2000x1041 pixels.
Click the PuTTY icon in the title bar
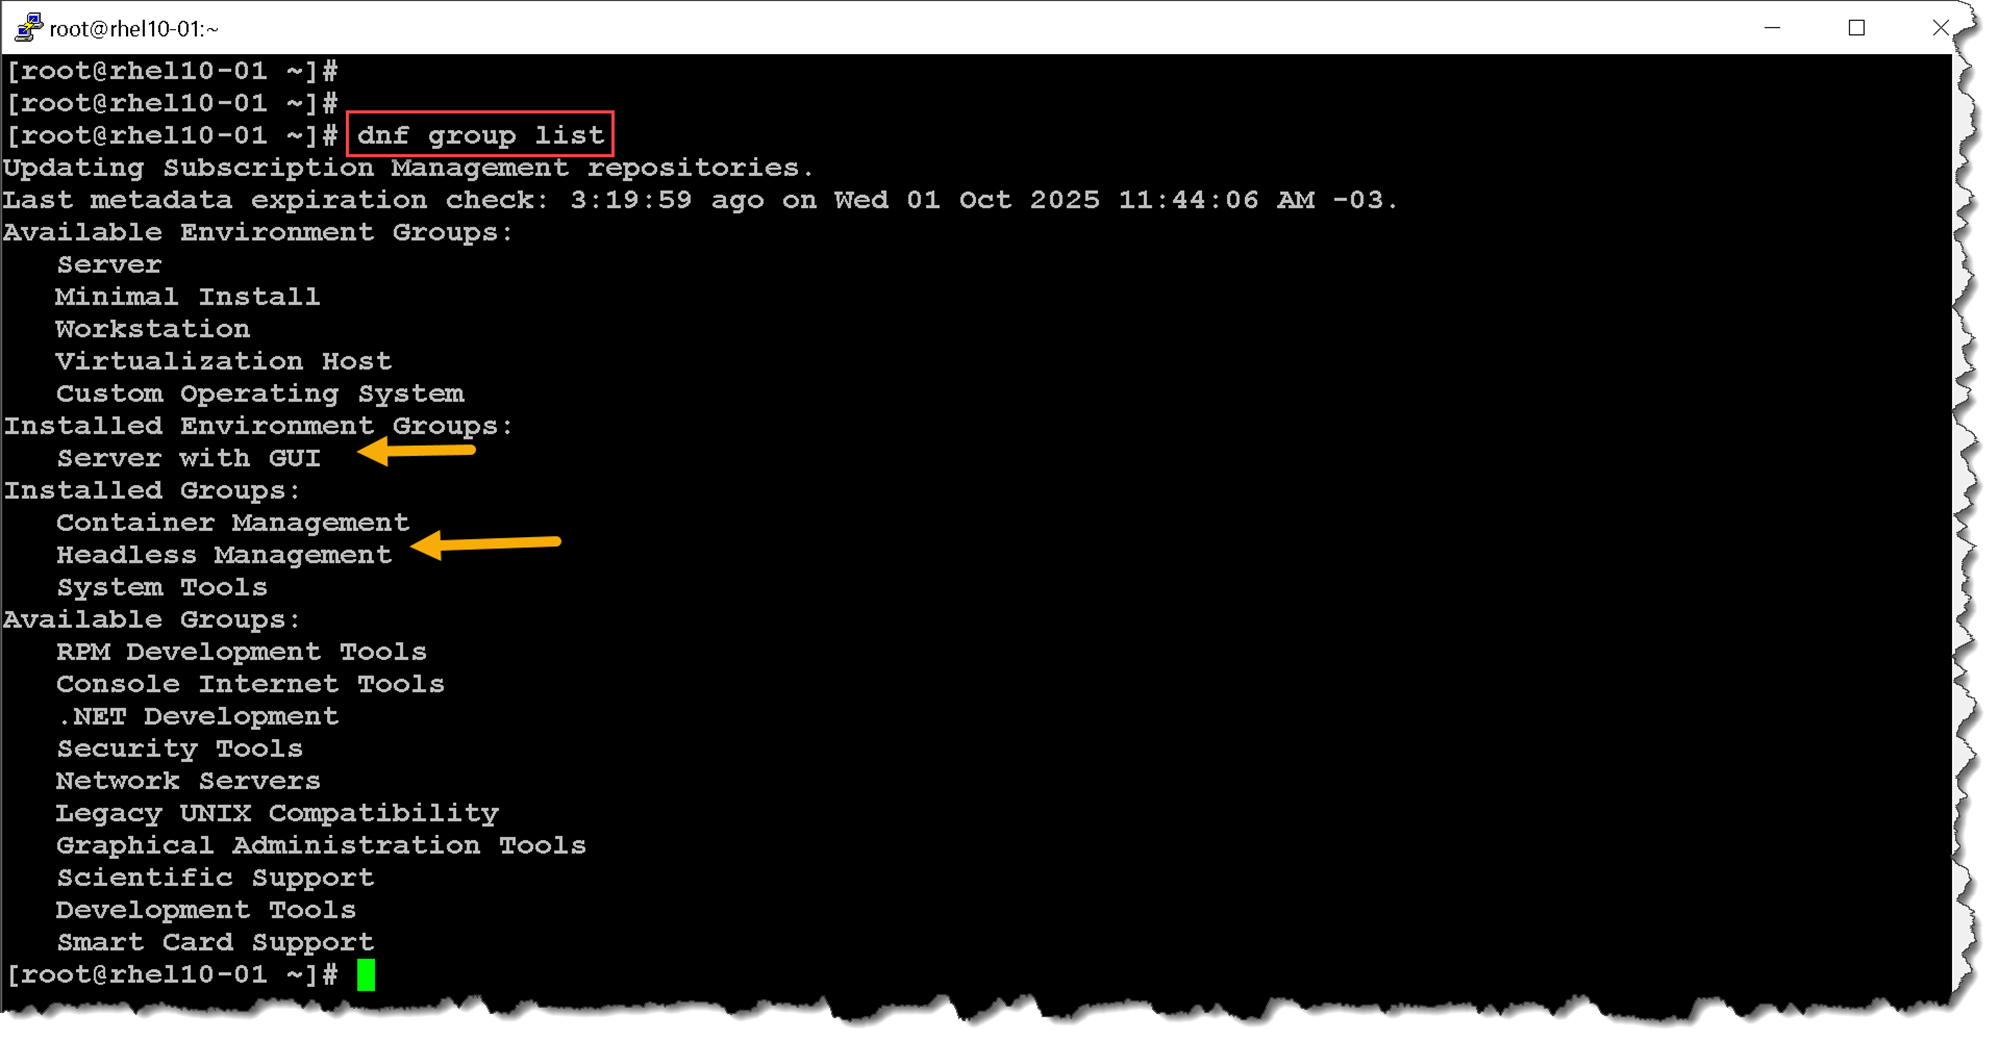click(x=28, y=28)
